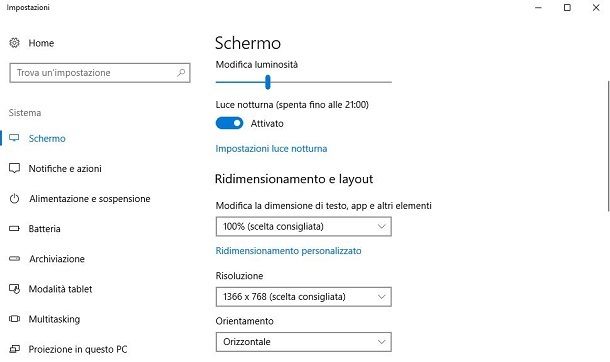The height and width of the screenshot is (362, 610).
Task: Go to Notifiche e azioni section
Action: (x=65, y=168)
